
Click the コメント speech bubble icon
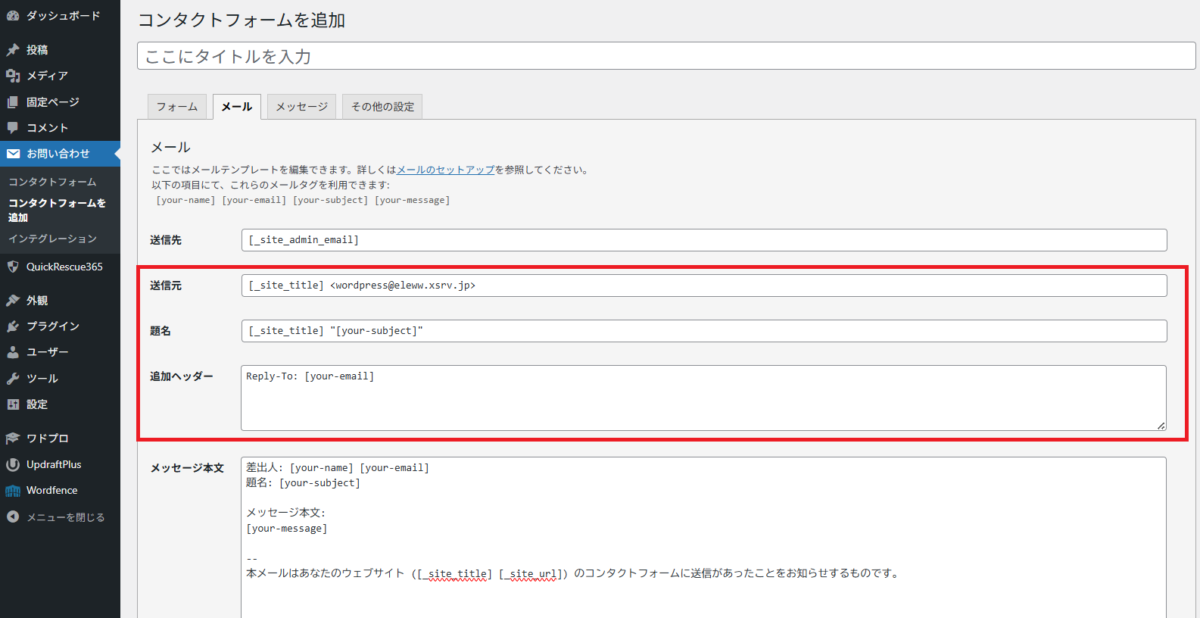point(13,128)
